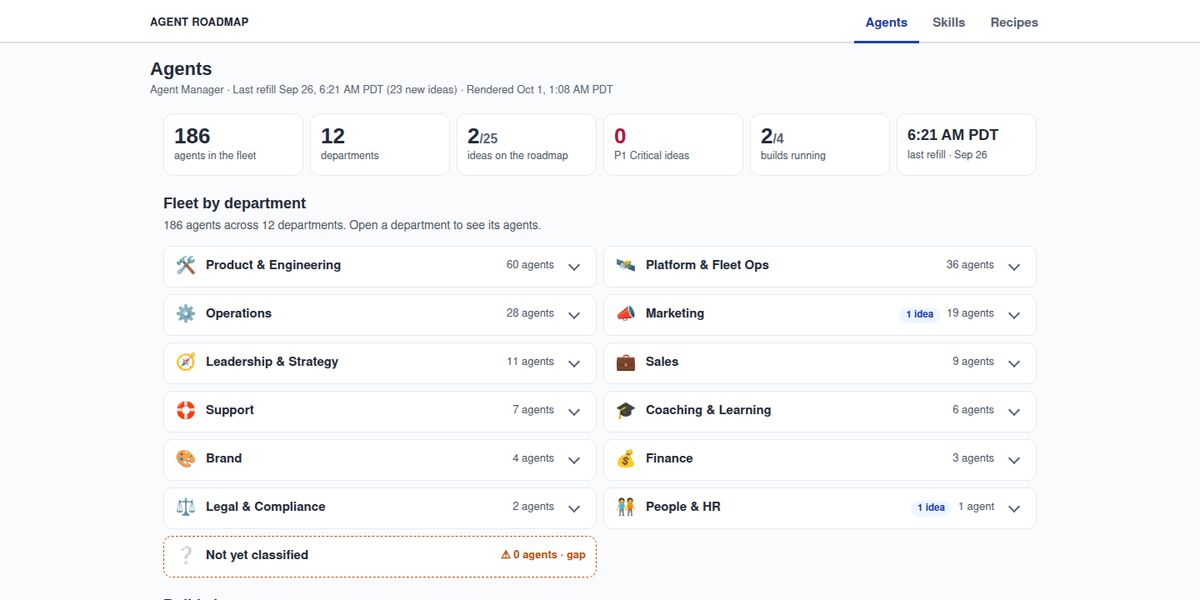Click the 186 agents in the fleet card
1200x600 pixels.
[x=233, y=144]
